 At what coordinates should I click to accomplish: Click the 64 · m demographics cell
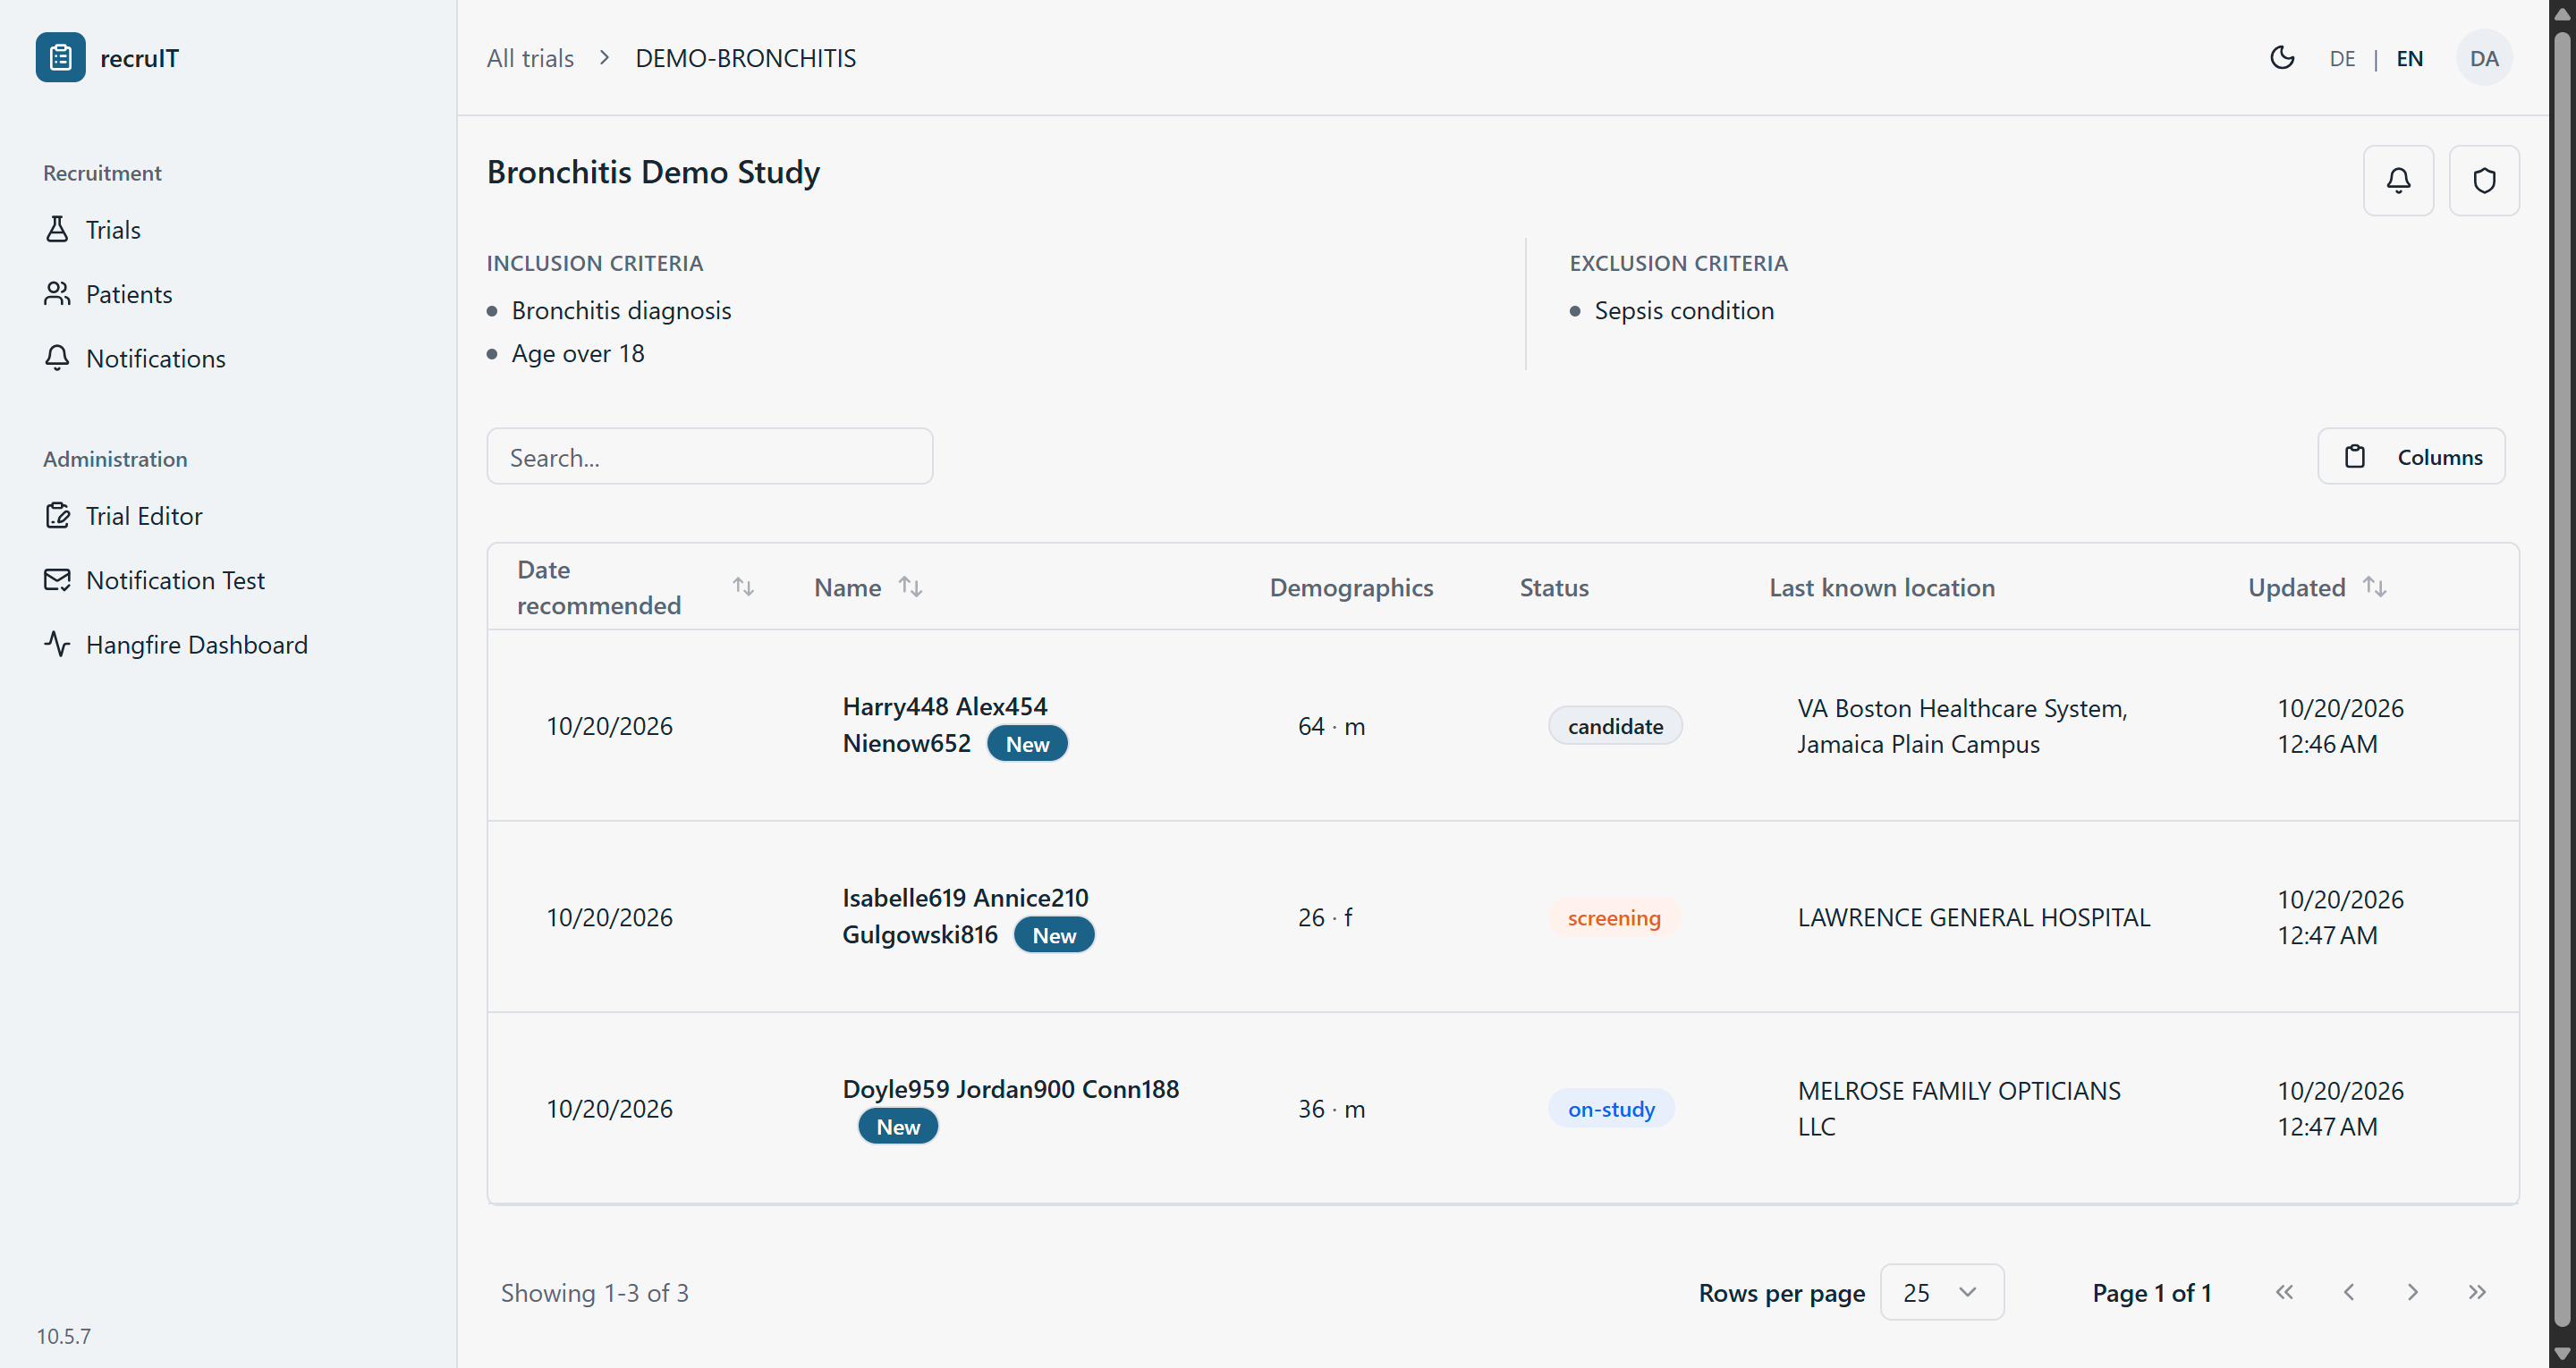click(1331, 726)
